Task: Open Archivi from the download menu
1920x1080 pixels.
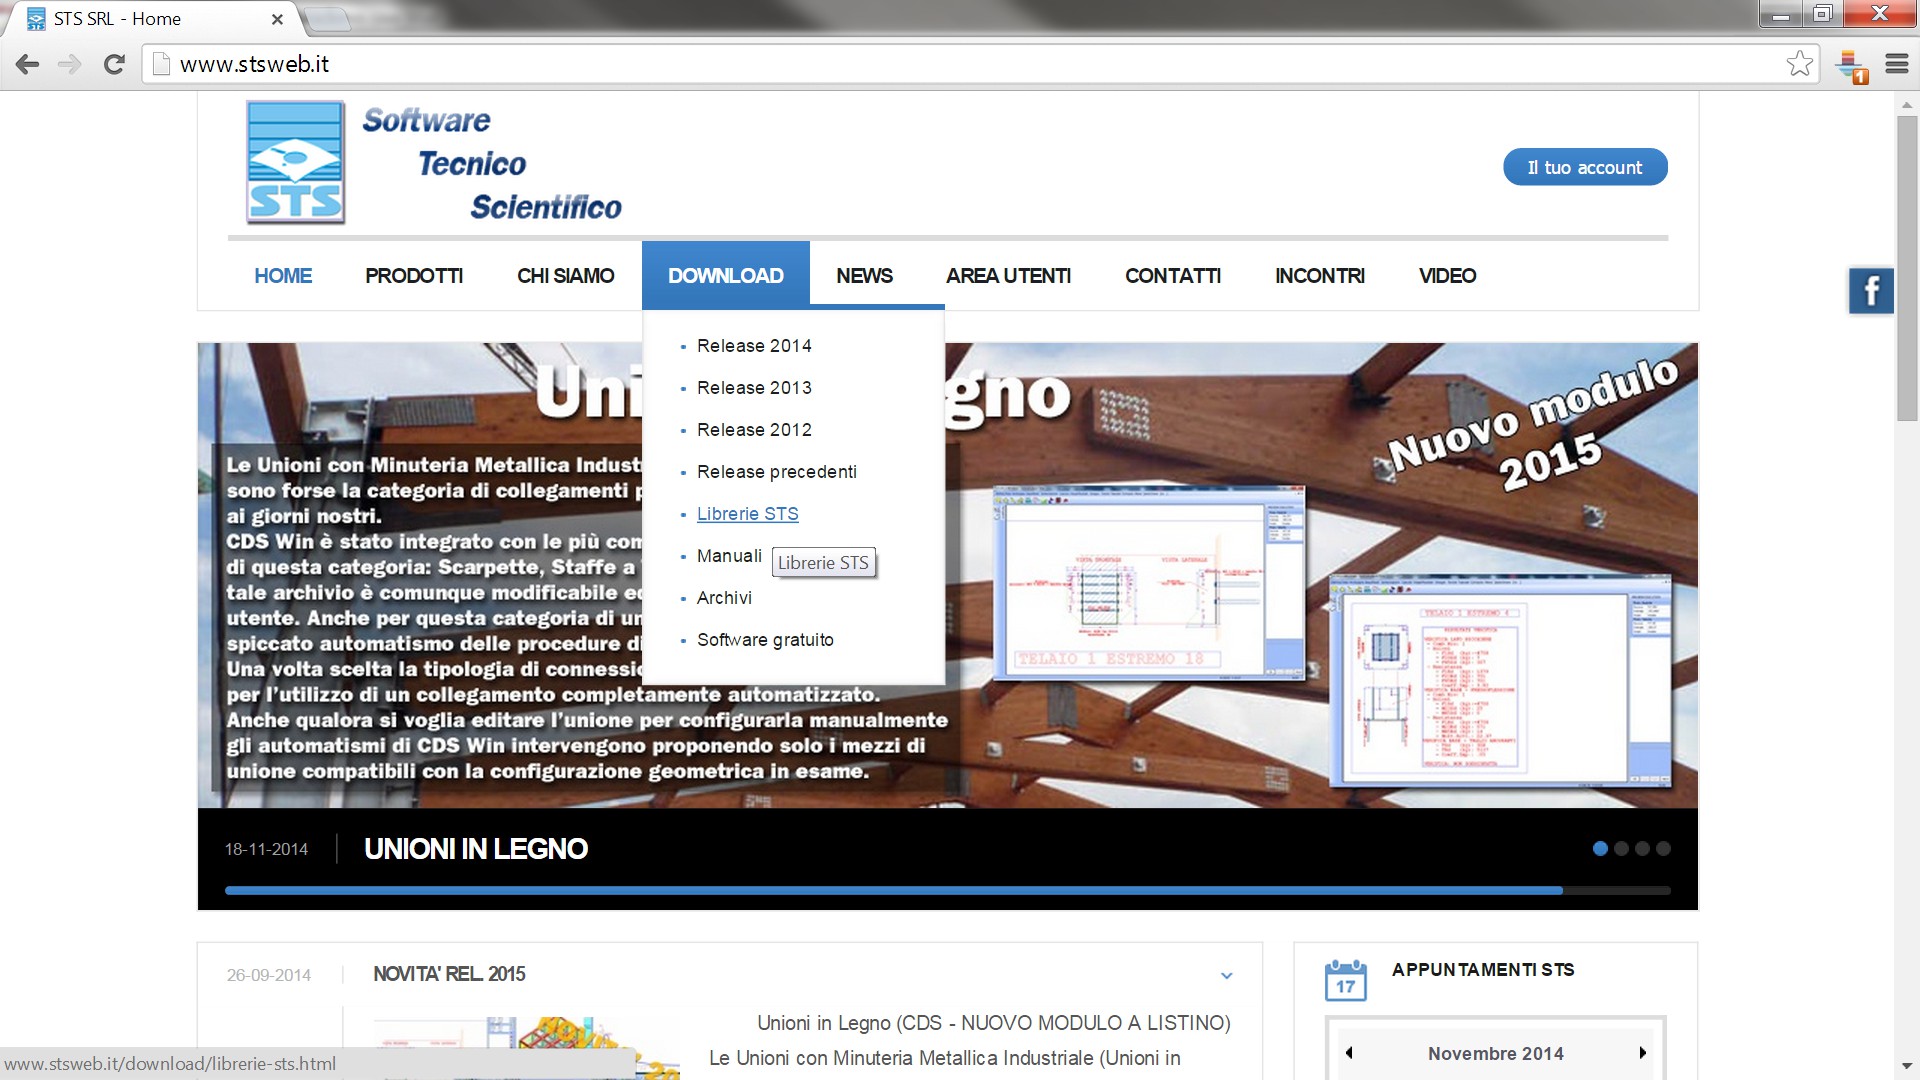Action: [x=724, y=598]
